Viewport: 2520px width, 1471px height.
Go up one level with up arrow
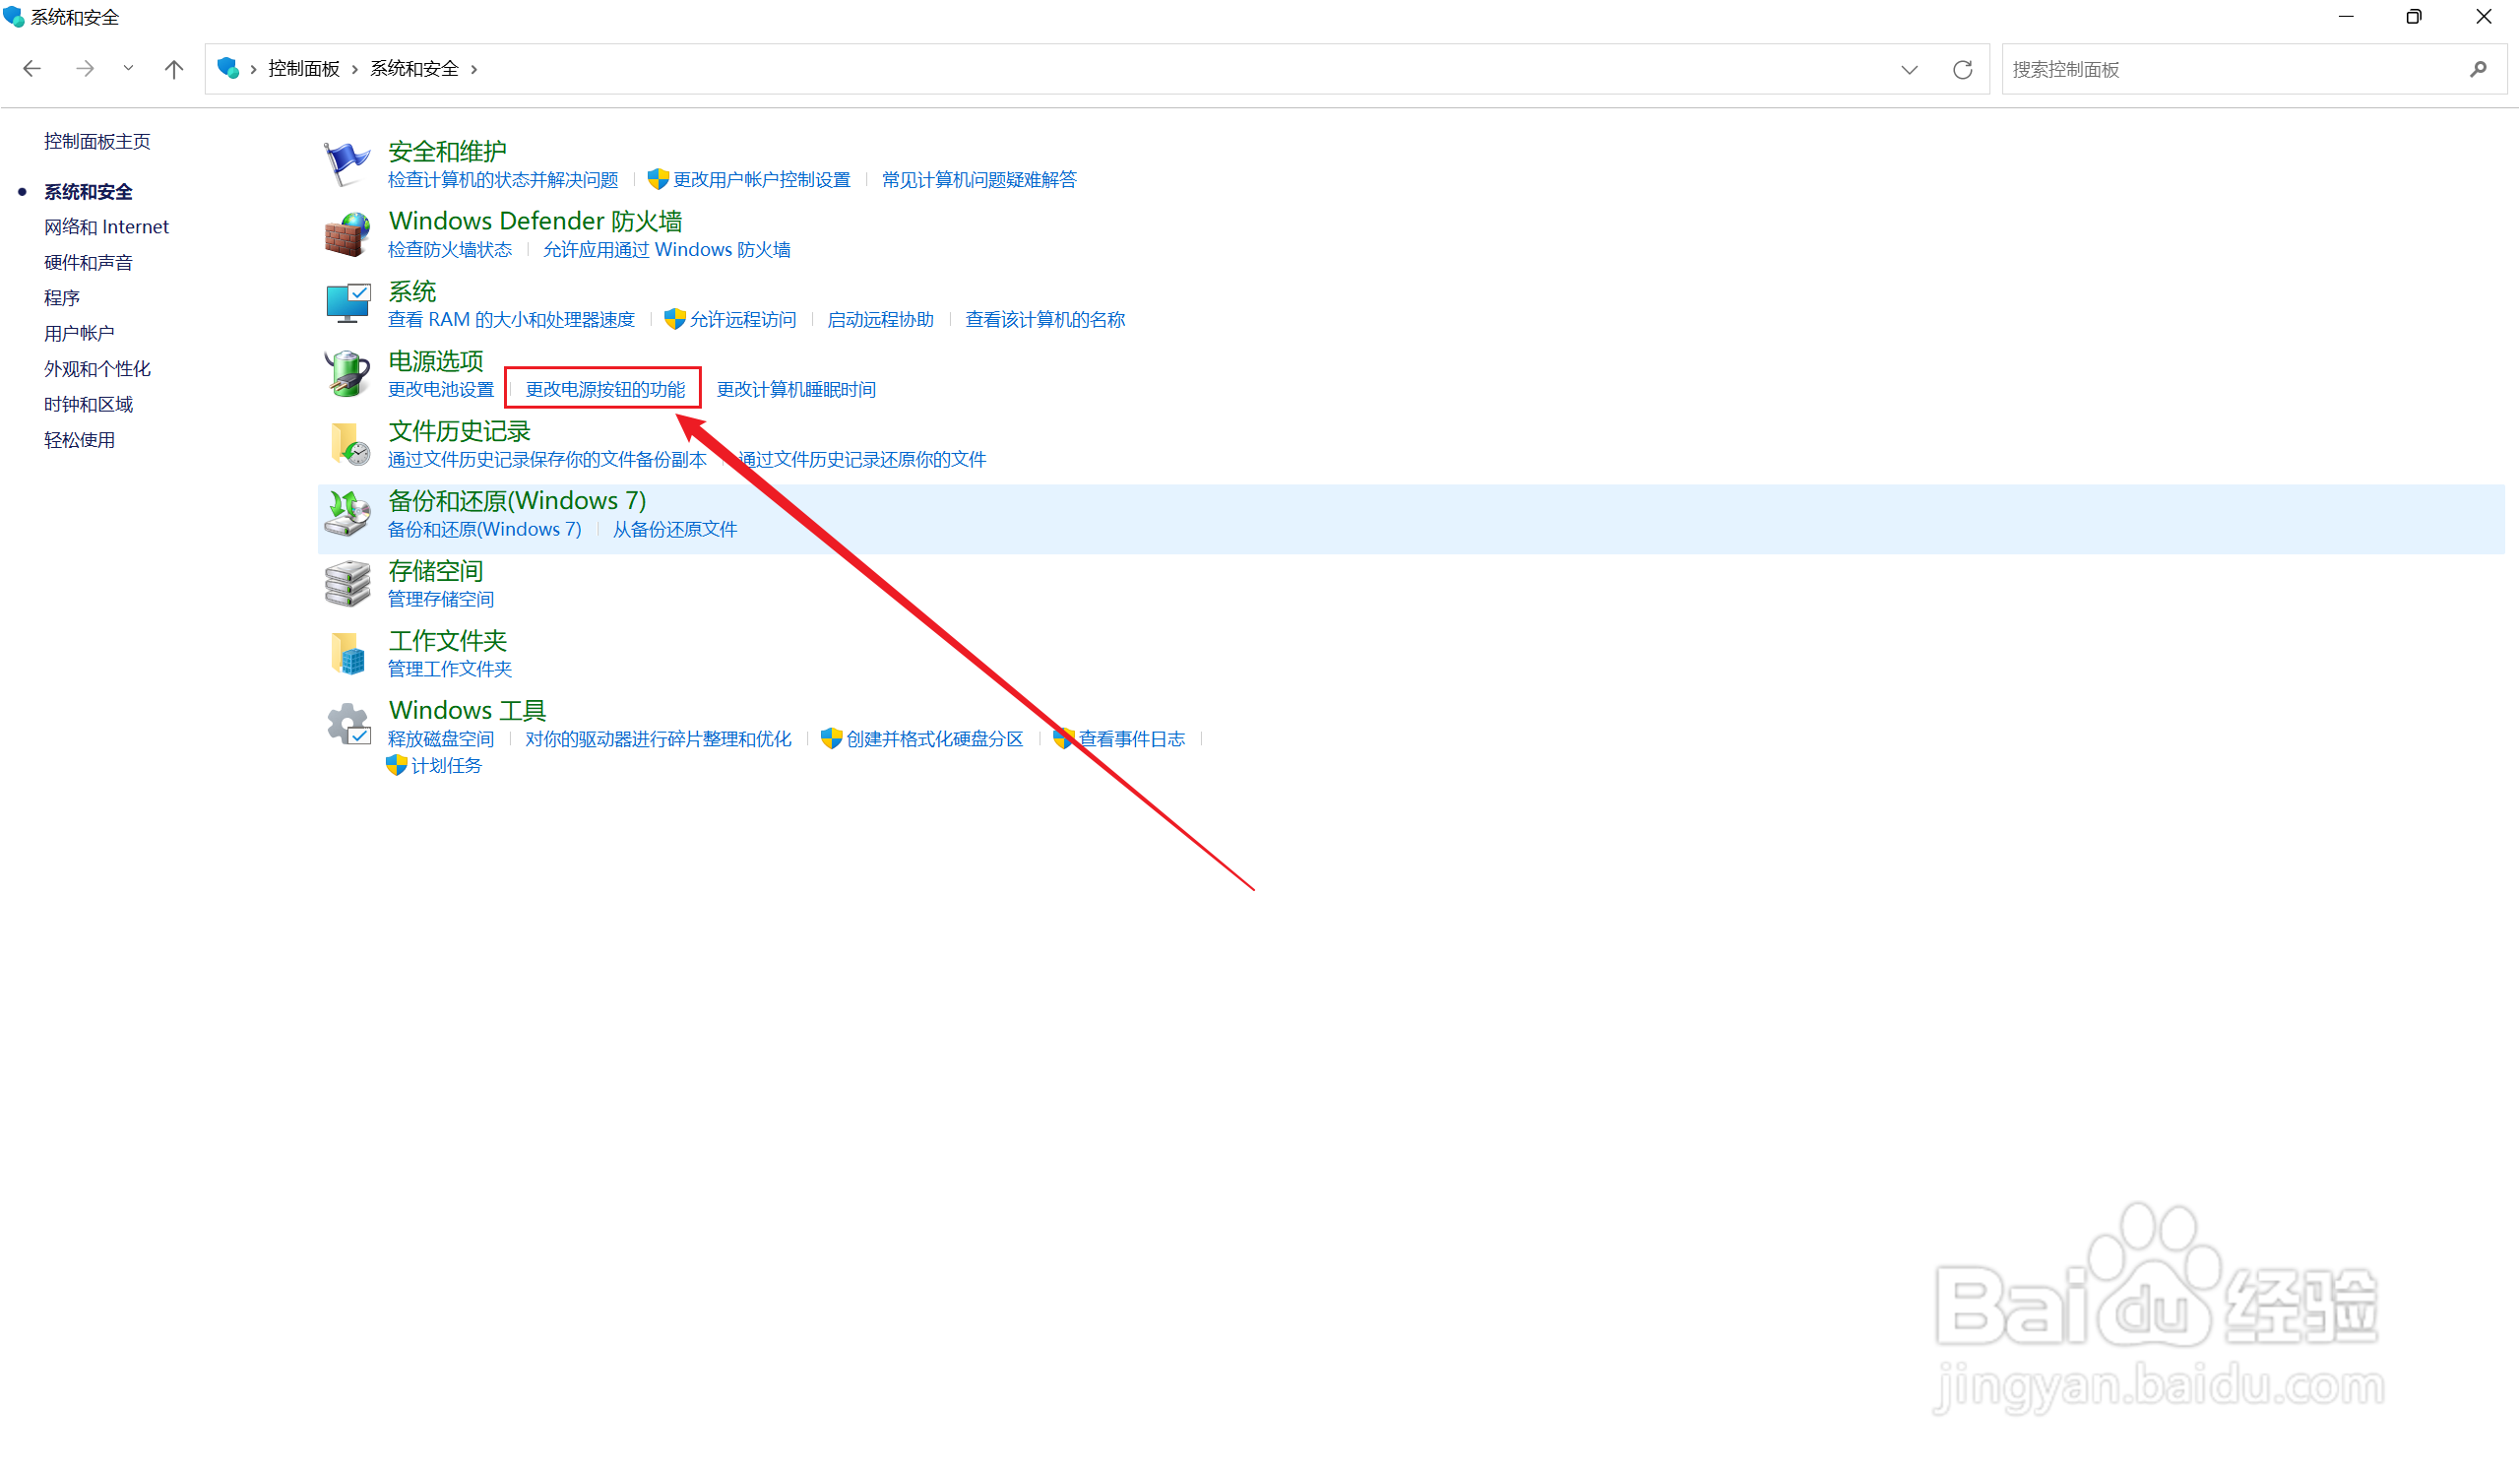pos(174,69)
